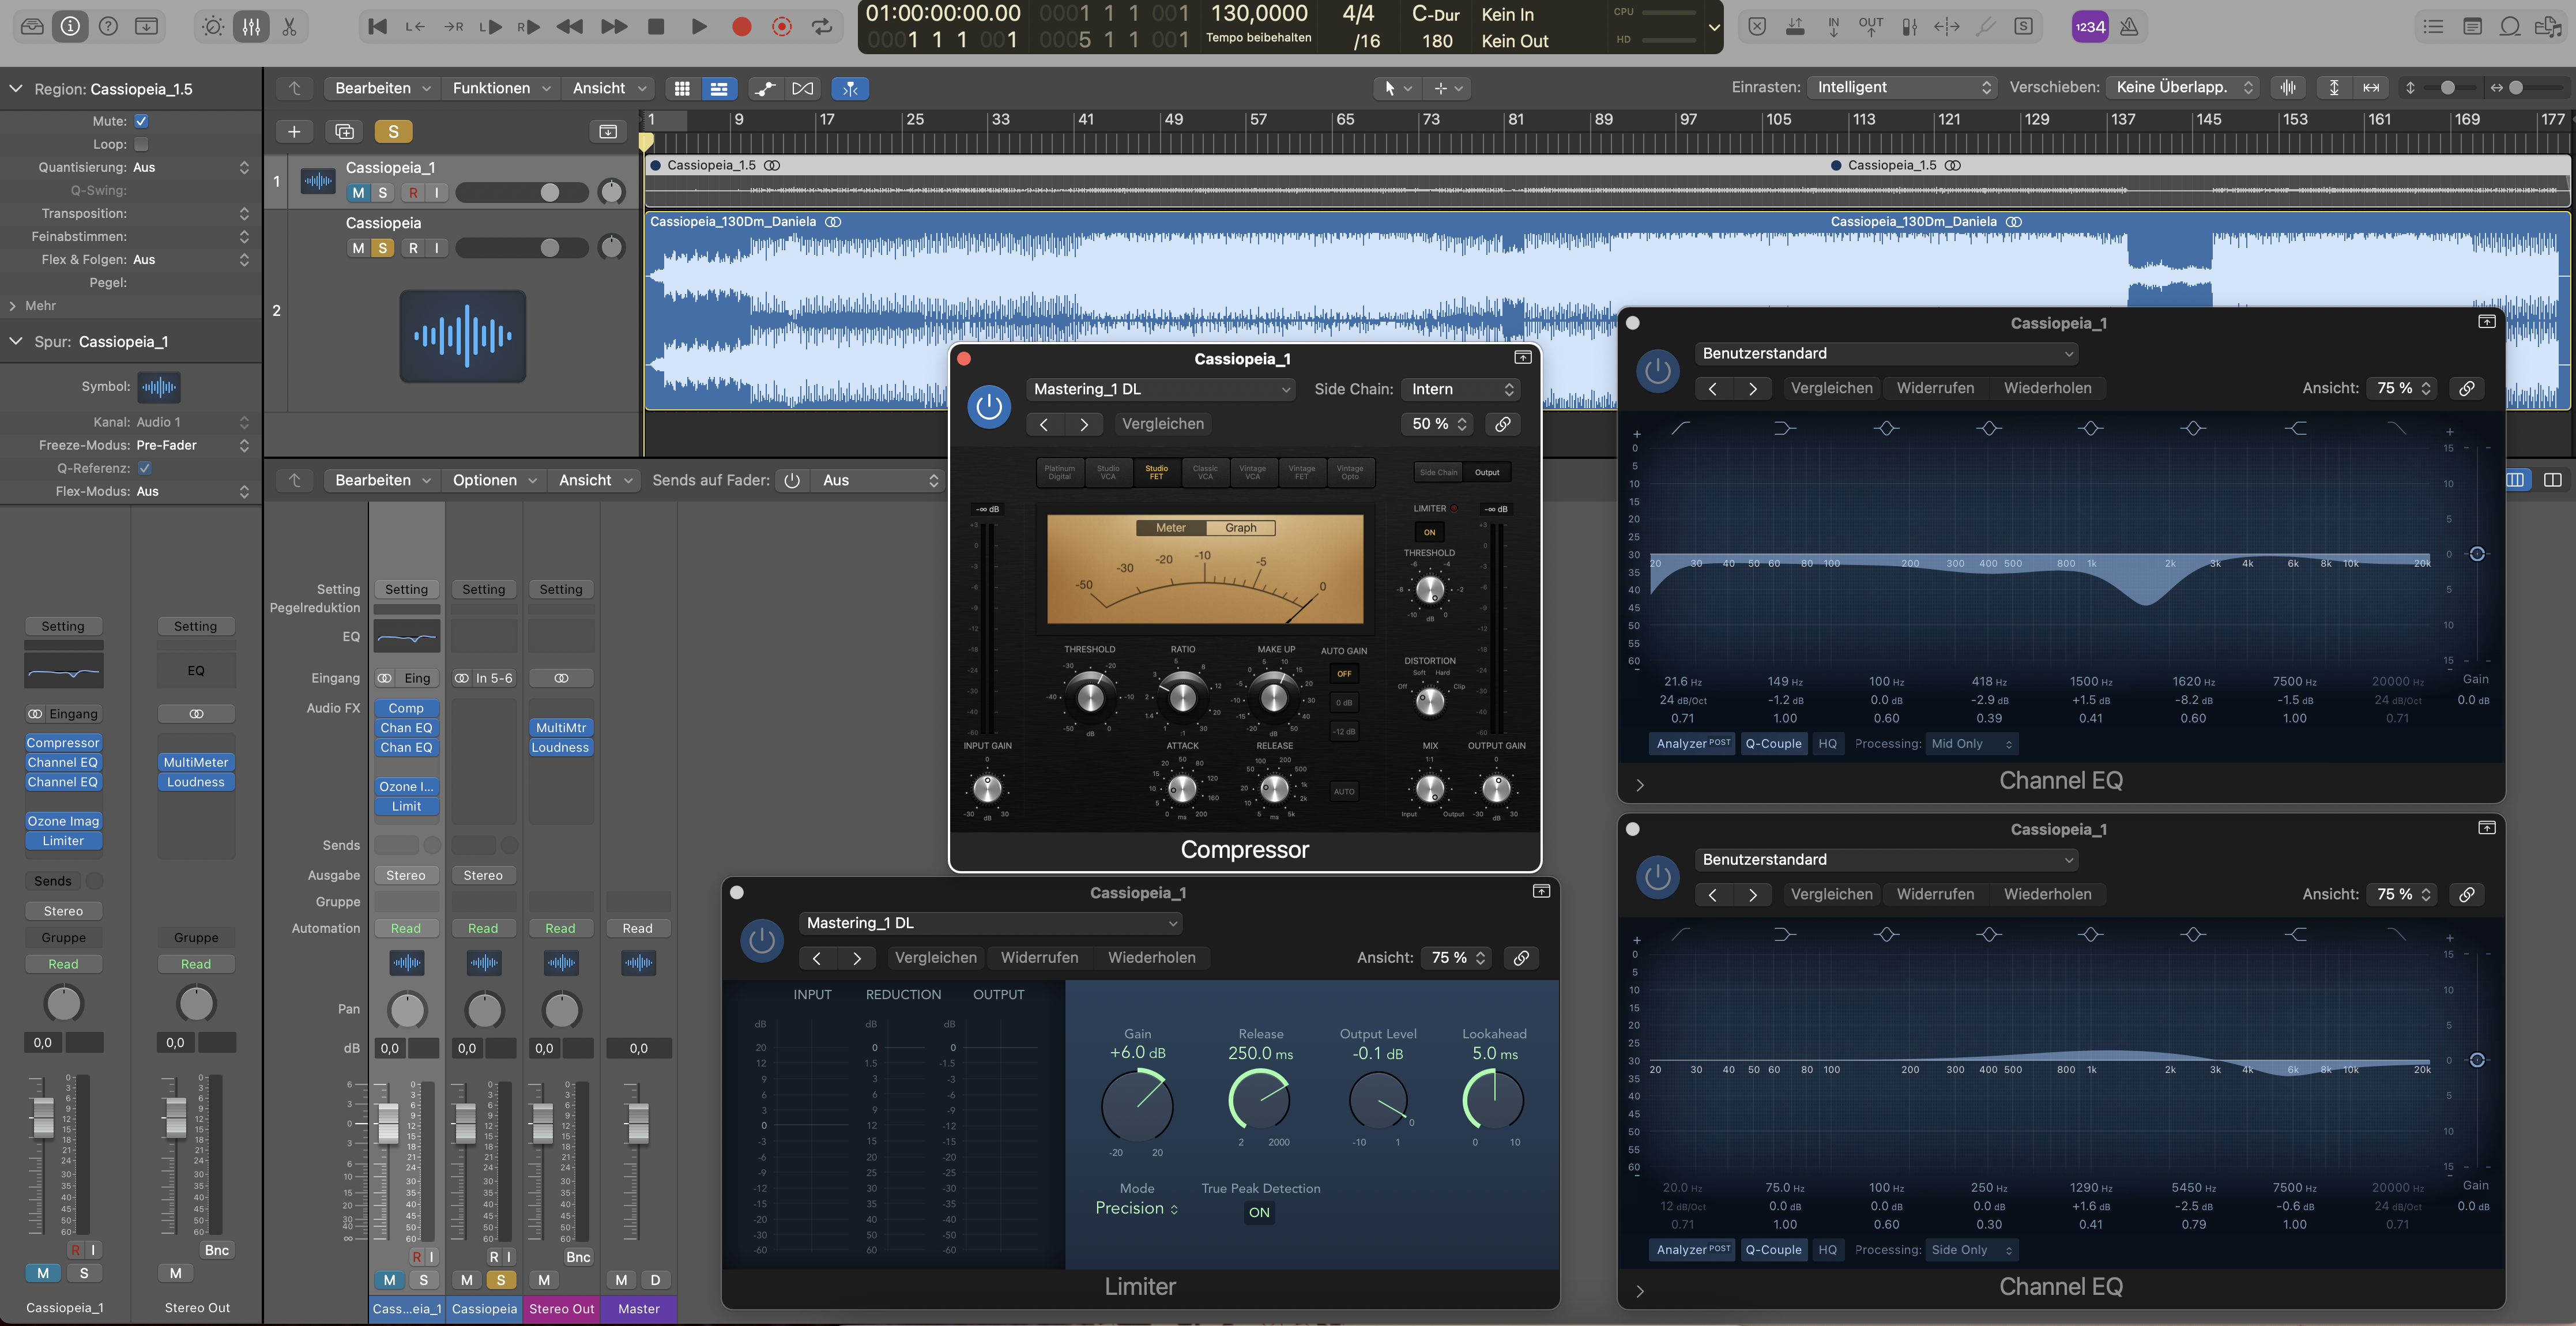Open the library inbox icon
The width and height of the screenshot is (2576, 1326).
click(x=32, y=27)
